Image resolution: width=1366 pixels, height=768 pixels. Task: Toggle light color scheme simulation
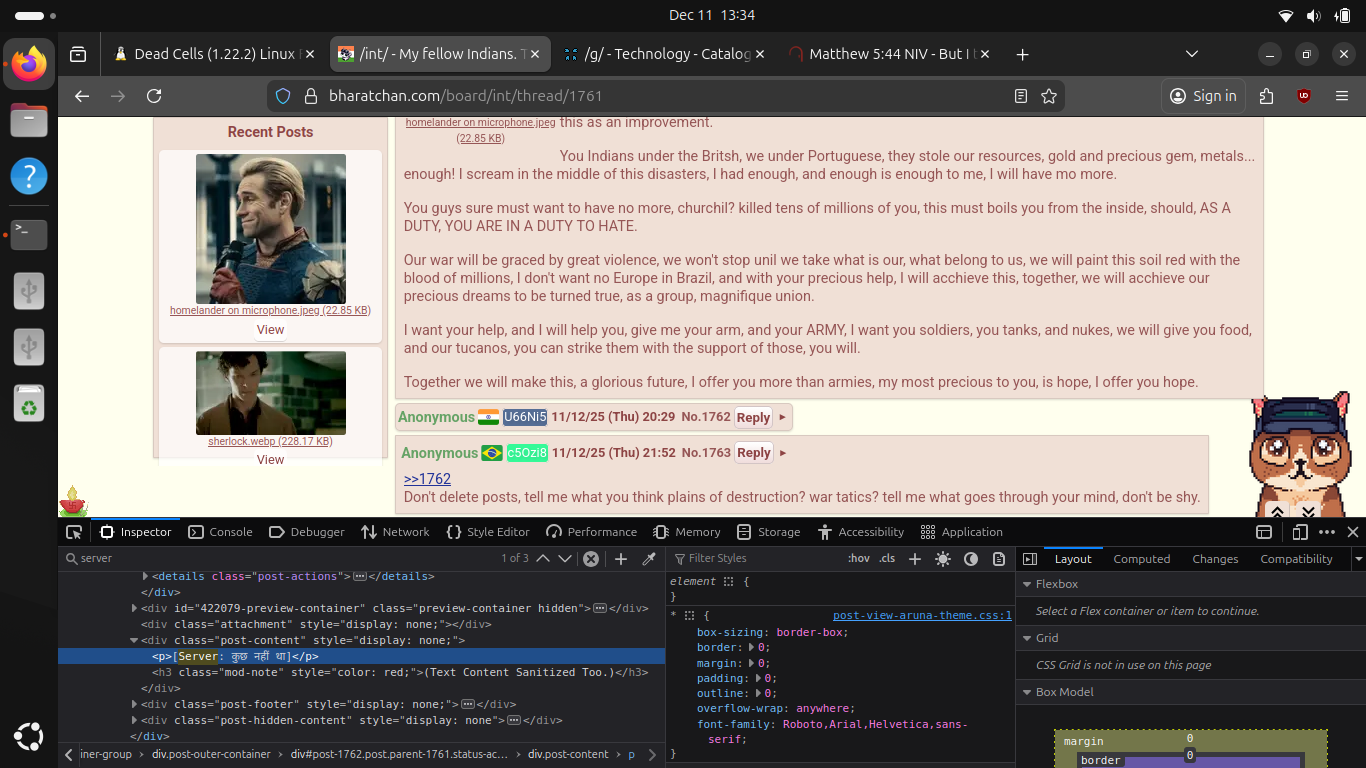point(942,559)
